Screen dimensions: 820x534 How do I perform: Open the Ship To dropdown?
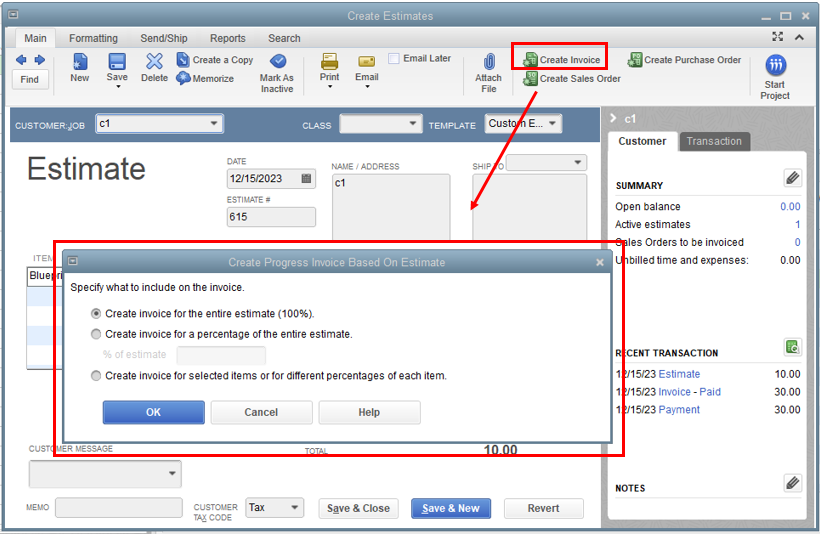coord(577,162)
